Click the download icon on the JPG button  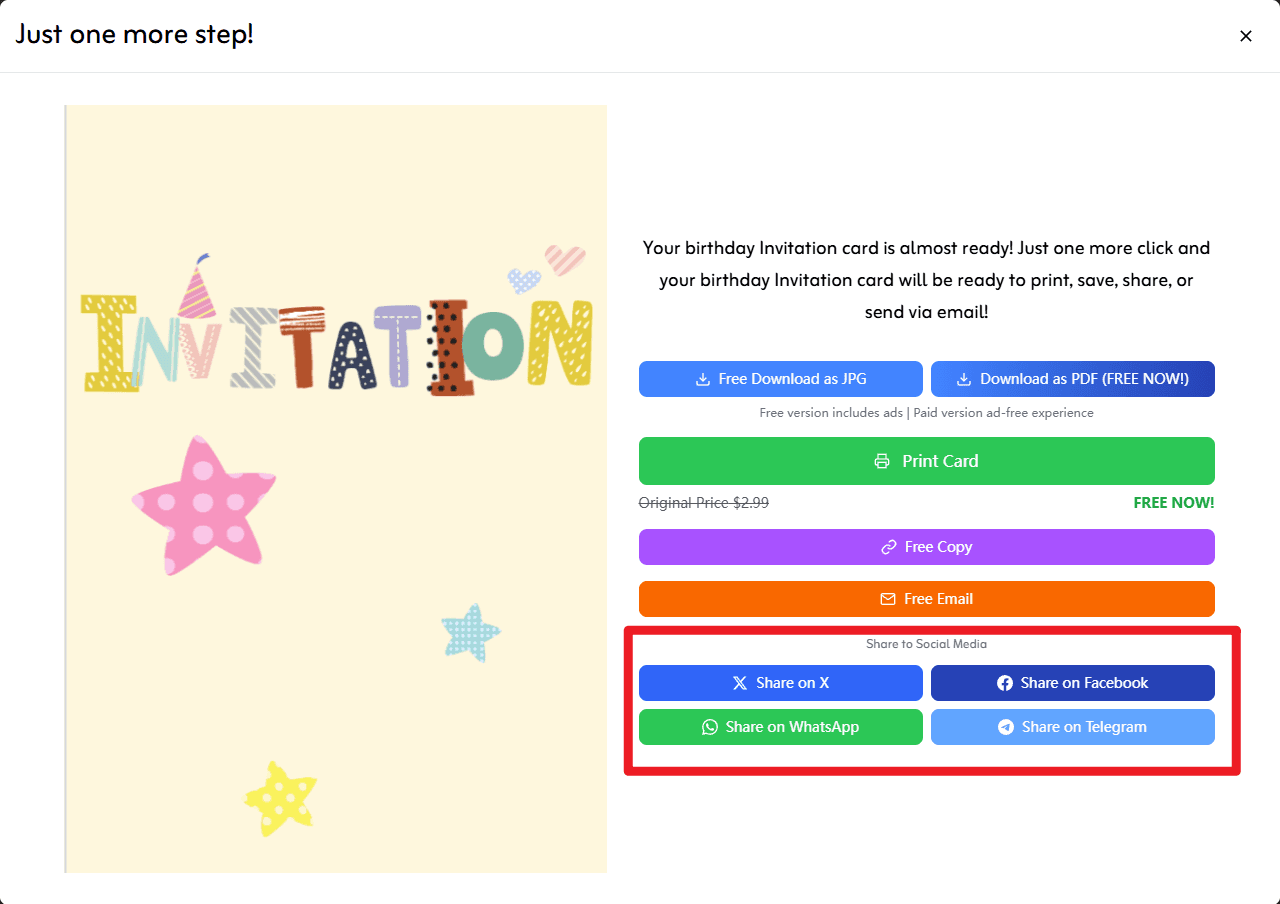(703, 380)
